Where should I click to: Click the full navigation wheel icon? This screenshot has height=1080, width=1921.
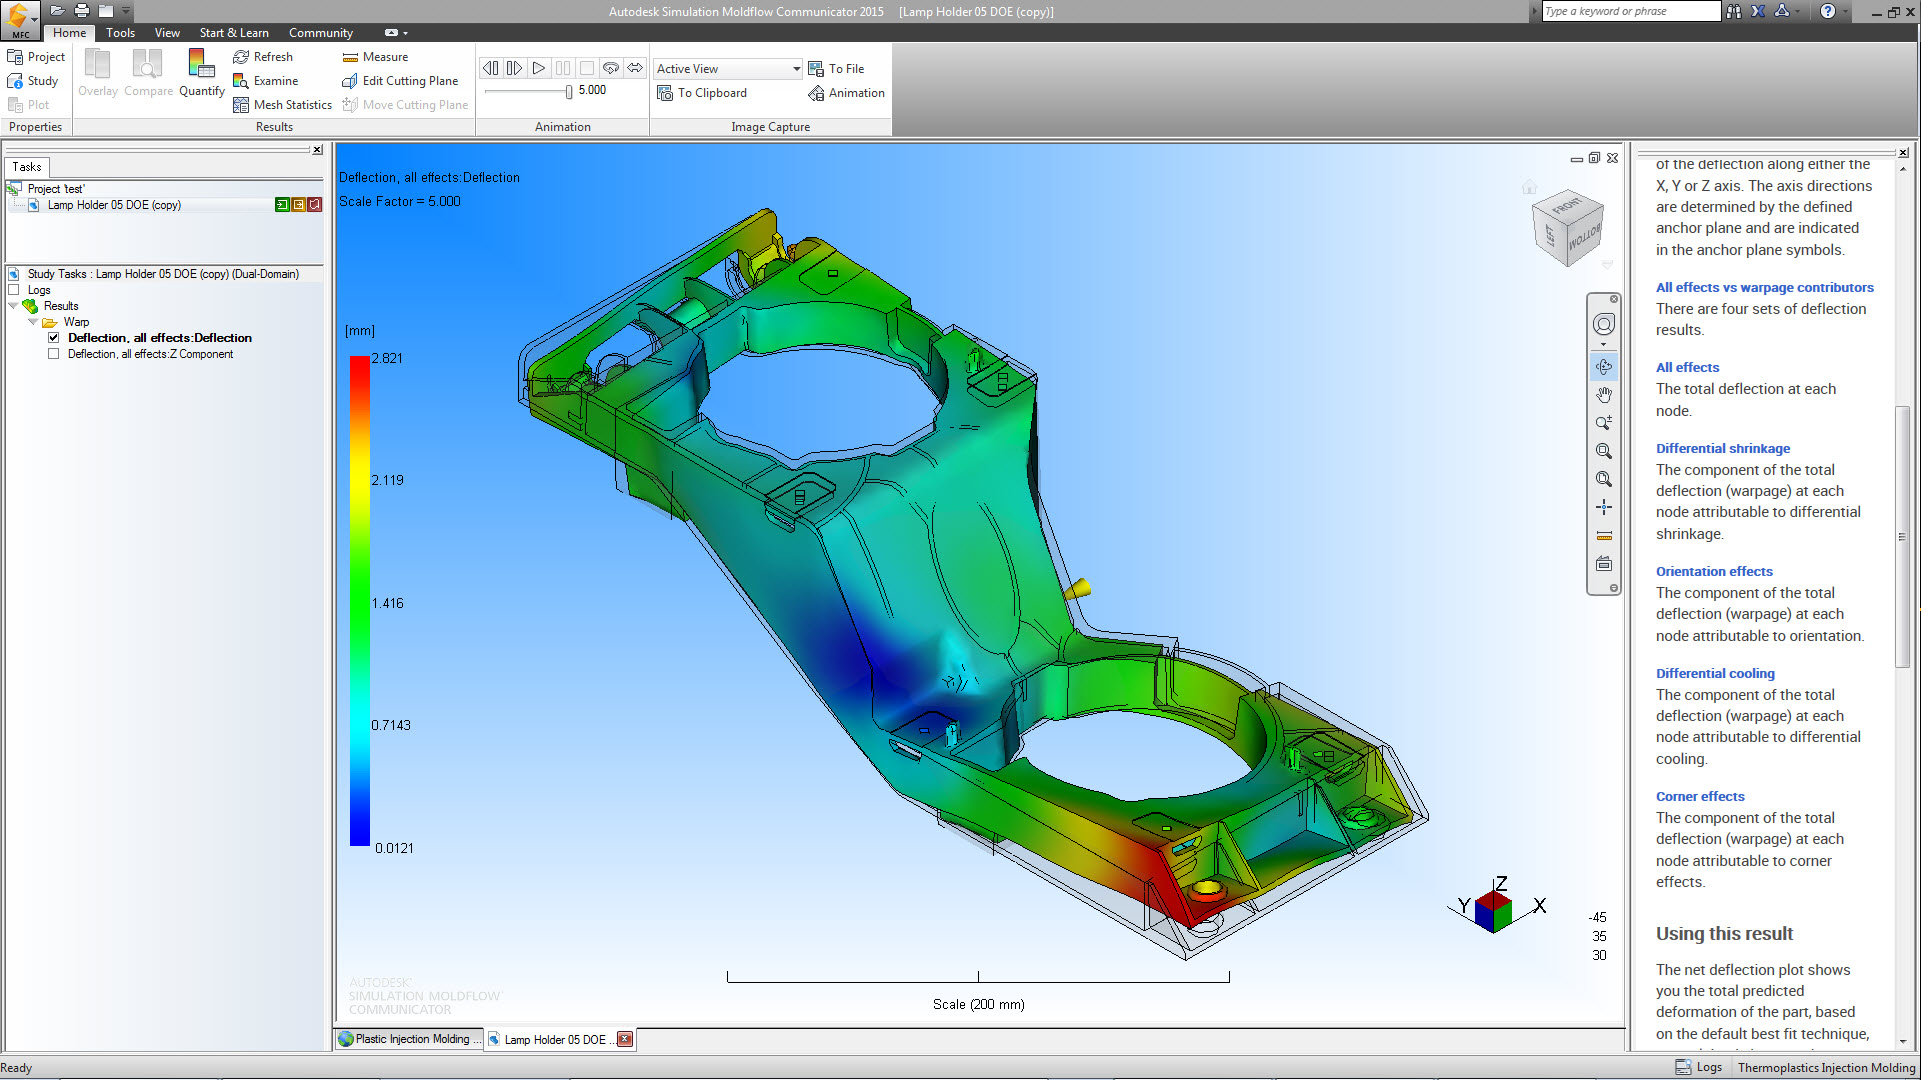click(x=1603, y=324)
